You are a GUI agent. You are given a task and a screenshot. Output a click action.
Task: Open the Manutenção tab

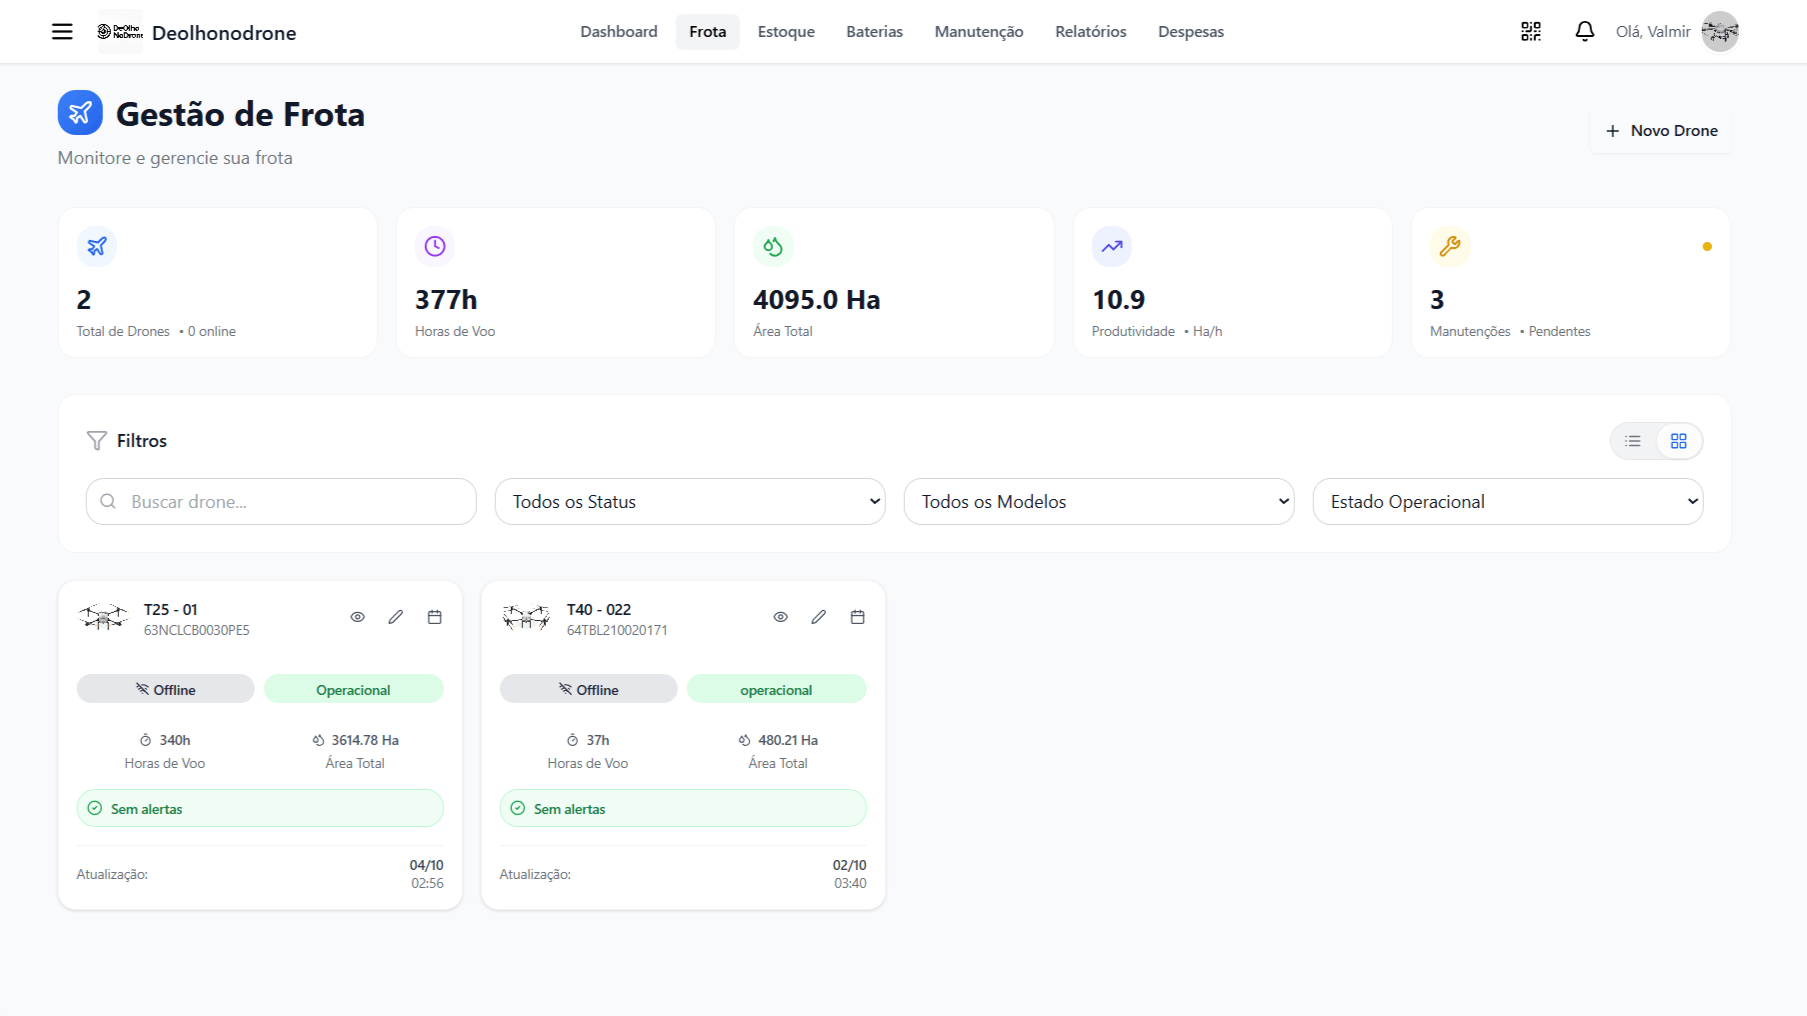click(978, 32)
